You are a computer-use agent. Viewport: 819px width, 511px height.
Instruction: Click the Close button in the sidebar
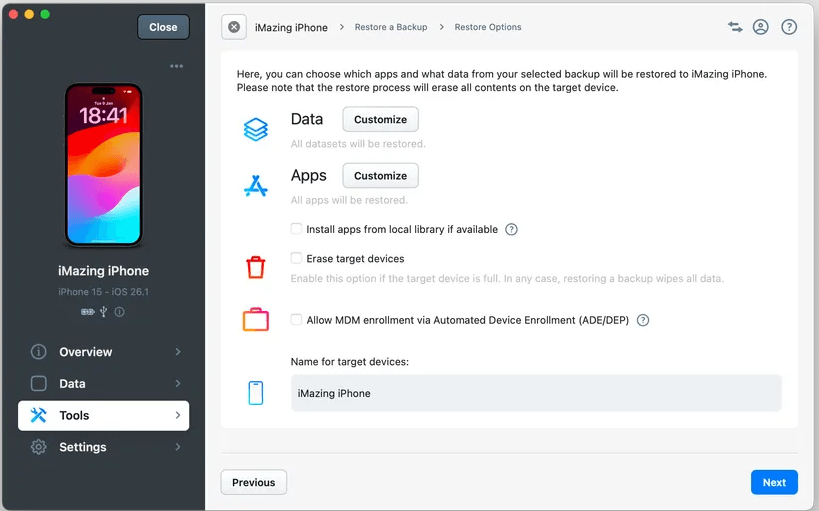coord(163,27)
